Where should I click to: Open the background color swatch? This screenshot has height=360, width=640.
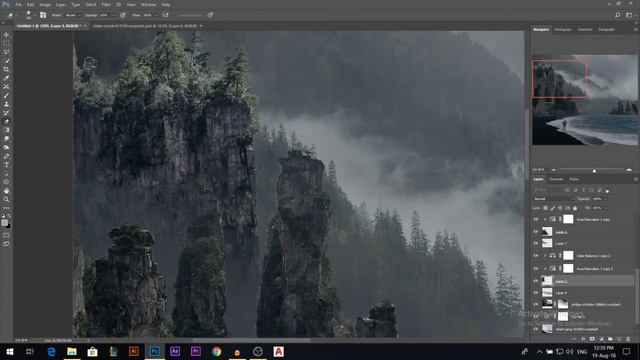pyautogui.click(x=8, y=226)
